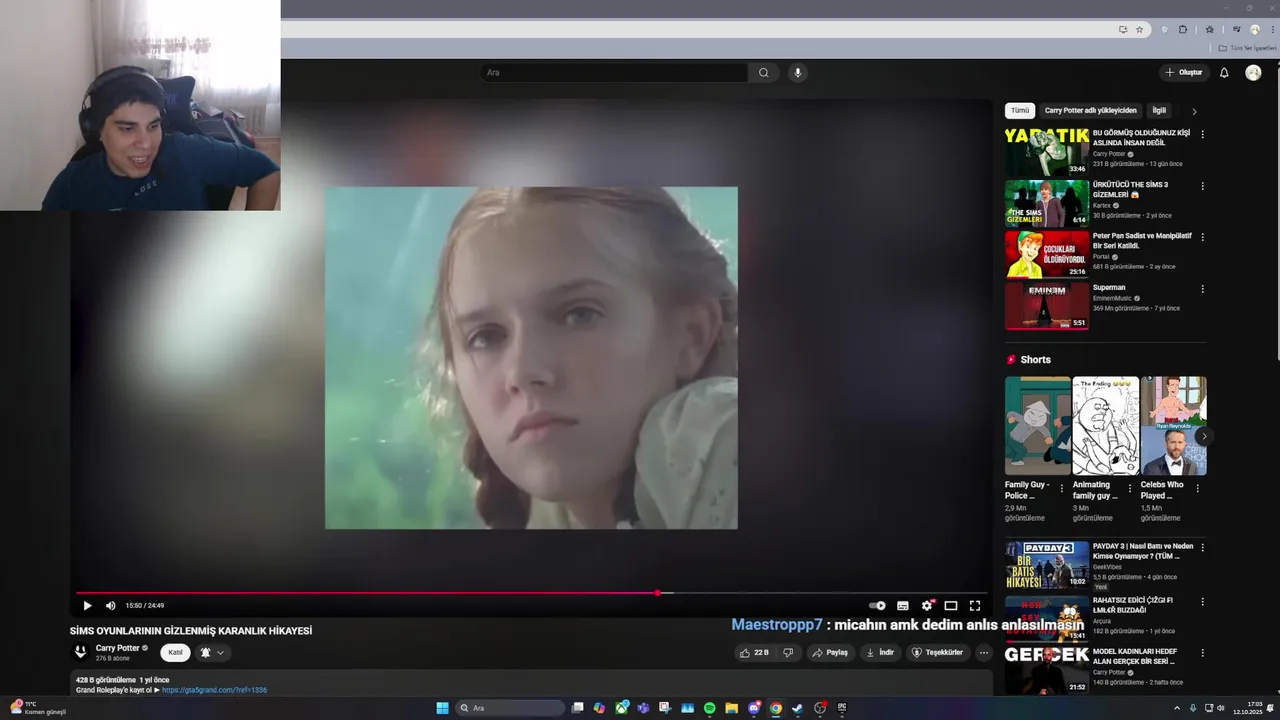Open the Family Guy - Police short
Image resolution: width=1280 pixels, height=720 pixels.
[1037, 426]
